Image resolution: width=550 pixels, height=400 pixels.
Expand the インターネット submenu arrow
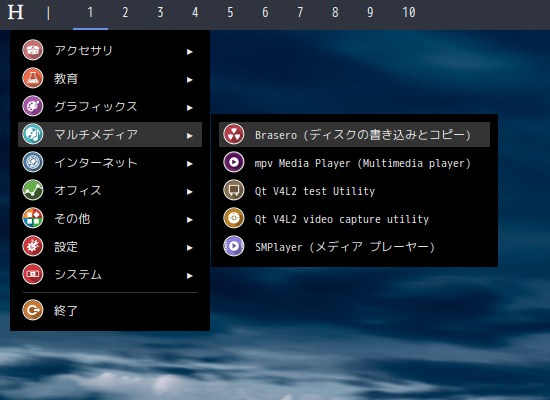point(190,164)
